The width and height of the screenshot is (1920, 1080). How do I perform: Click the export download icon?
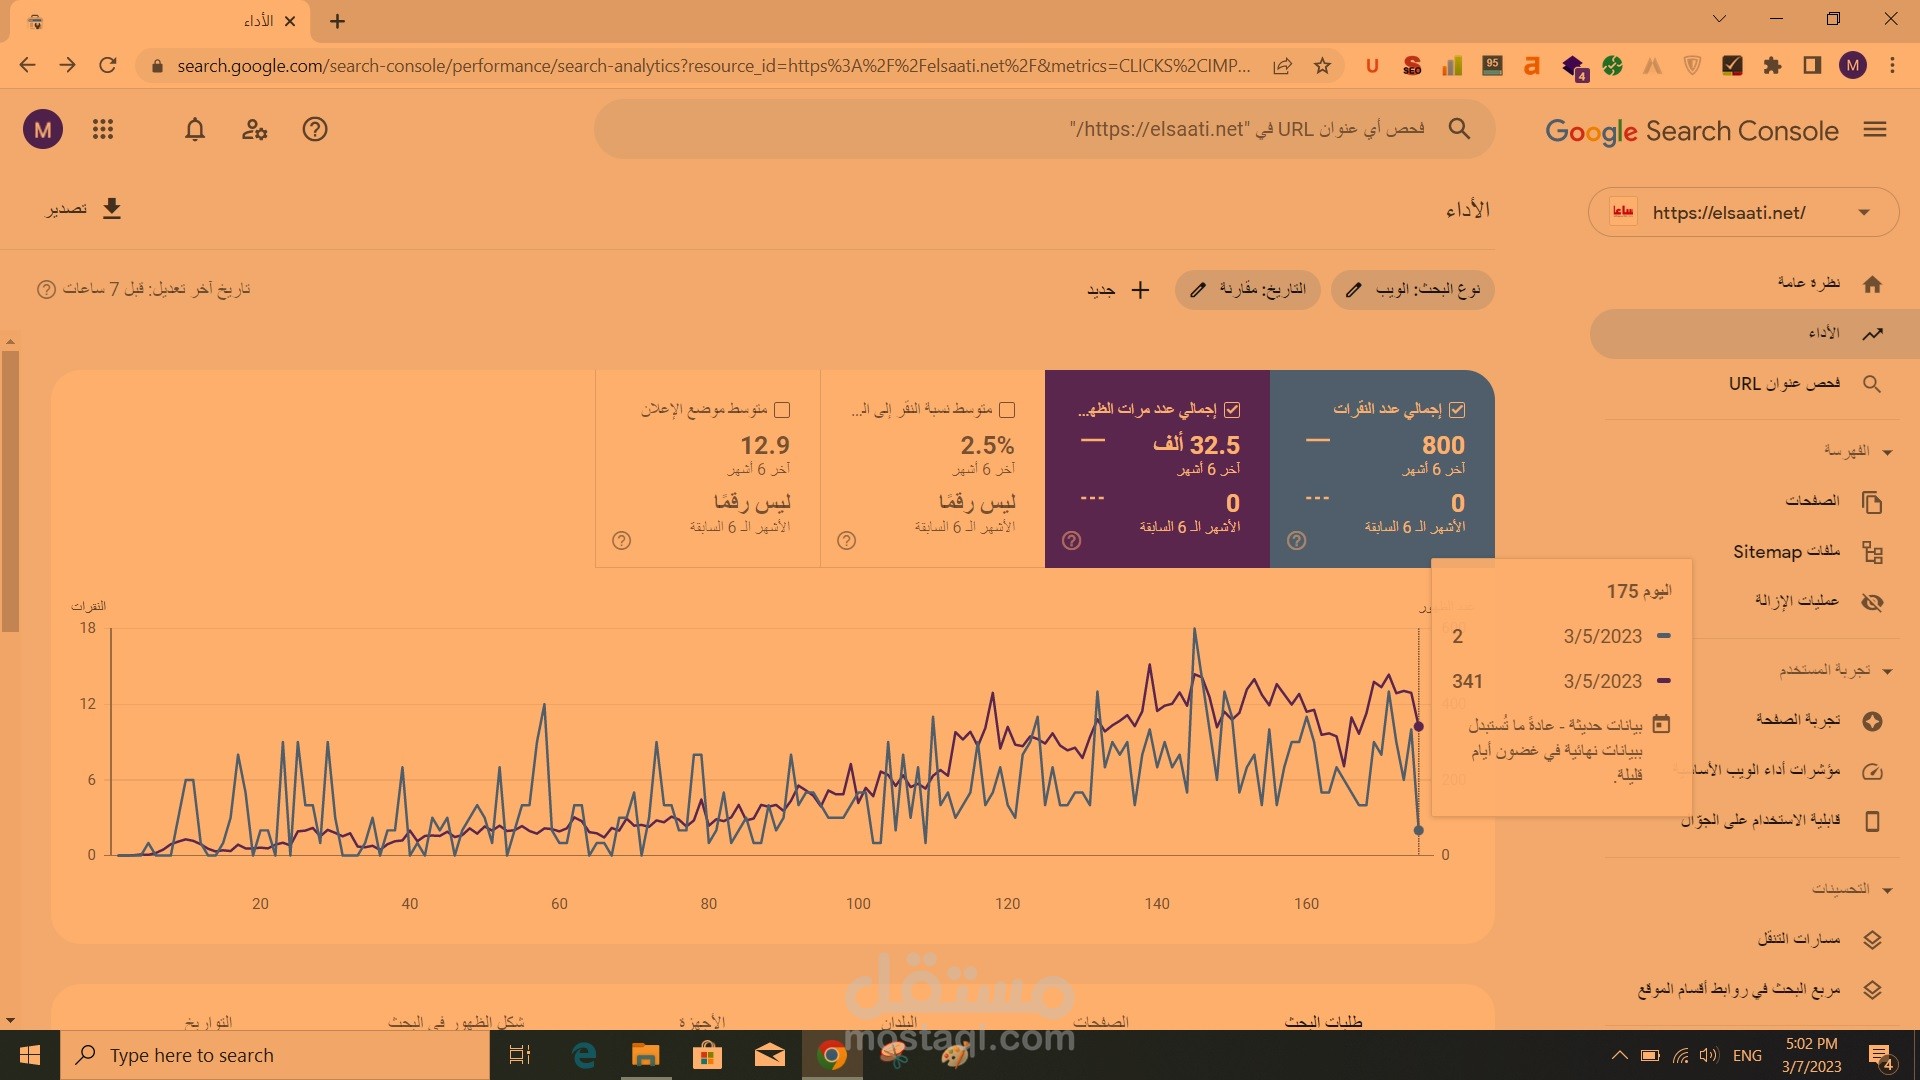pyautogui.click(x=112, y=208)
